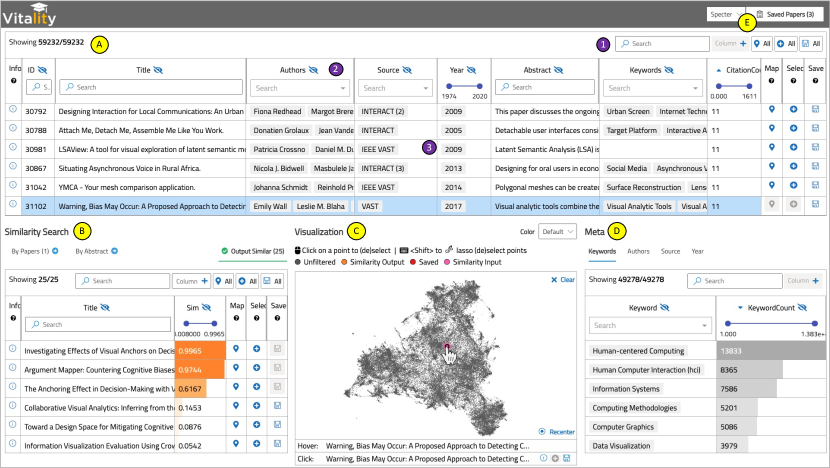This screenshot has width=830, height=468.
Task: Switch to the Source meta tab
Action: 670,251
